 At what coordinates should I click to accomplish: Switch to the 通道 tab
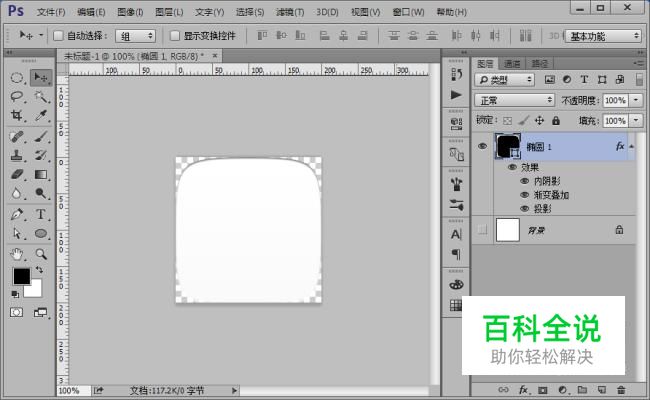tap(511, 62)
